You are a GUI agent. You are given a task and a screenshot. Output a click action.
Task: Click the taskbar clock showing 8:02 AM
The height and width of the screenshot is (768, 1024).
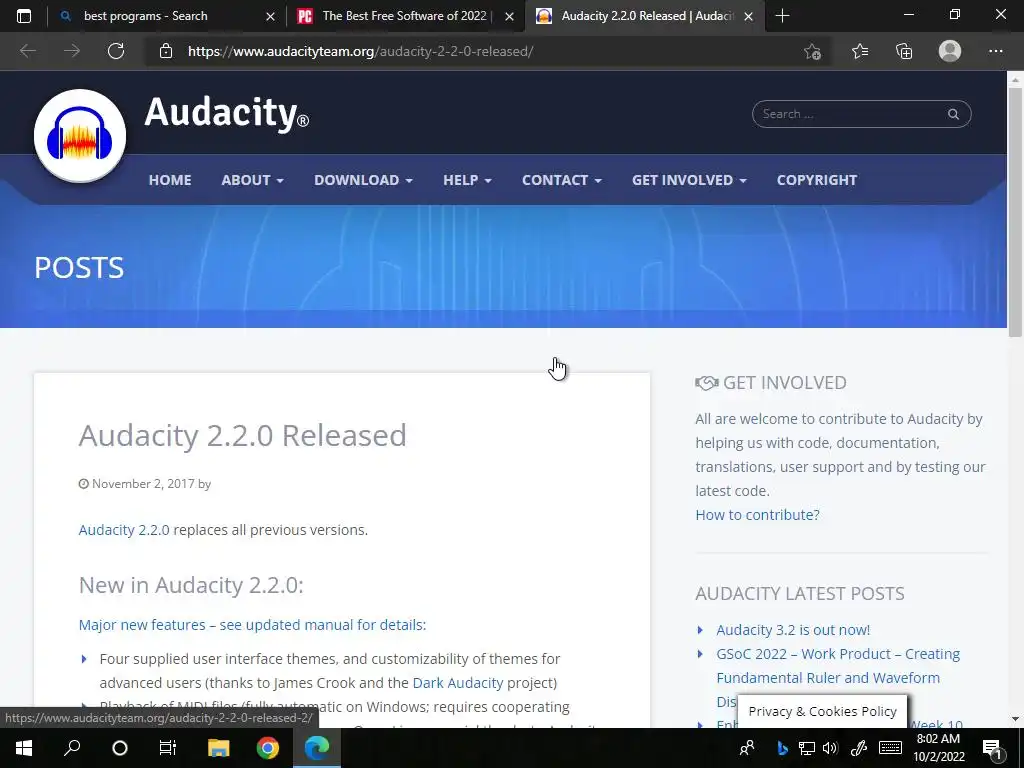(x=938, y=748)
